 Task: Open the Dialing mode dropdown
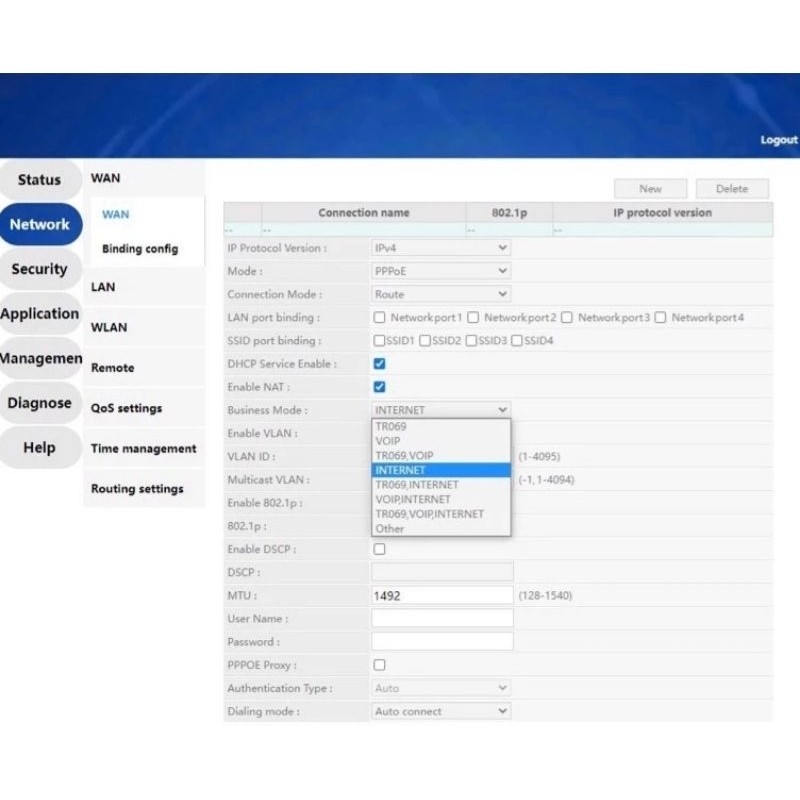(440, 712)
